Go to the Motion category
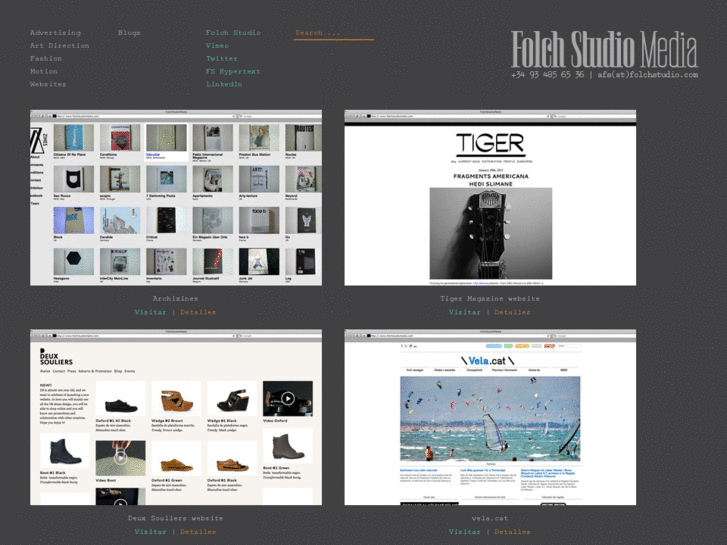727x545 pixels. pos(44,71)
